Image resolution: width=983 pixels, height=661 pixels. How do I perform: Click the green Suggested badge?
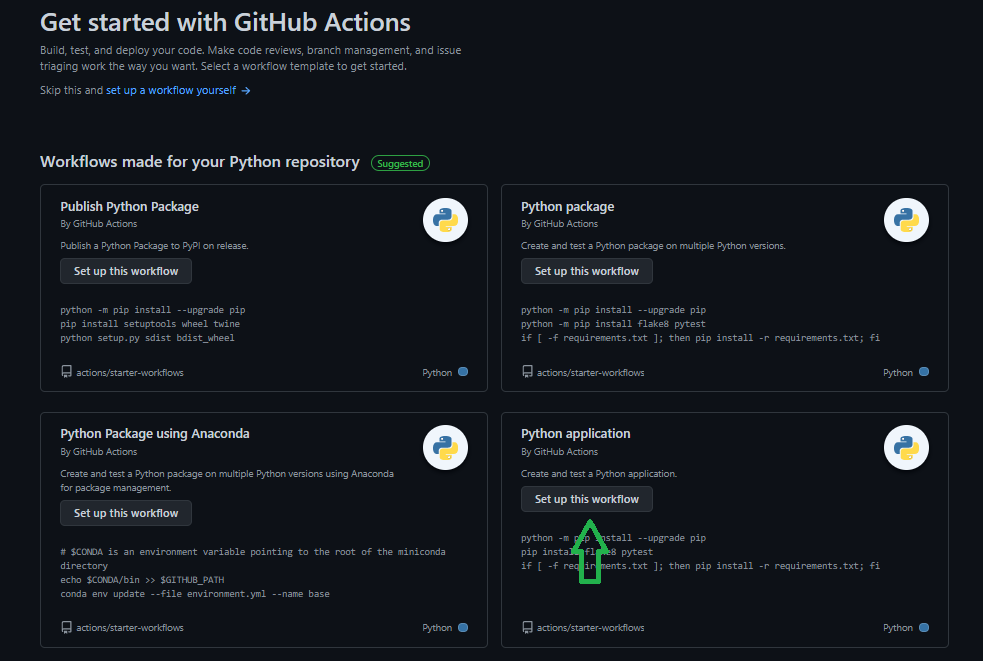tap(400, 163)
